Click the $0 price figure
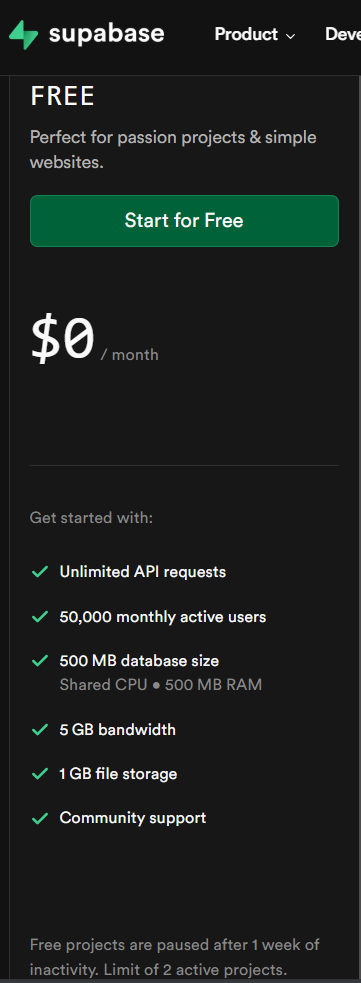The width and height of the screenshot is (361, 983). 63,339
